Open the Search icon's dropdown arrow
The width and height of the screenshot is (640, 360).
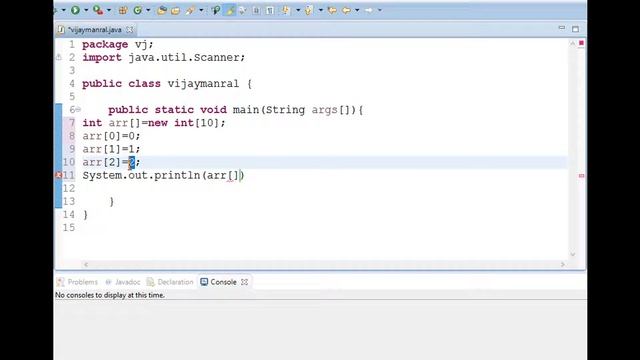pos(201,10)
